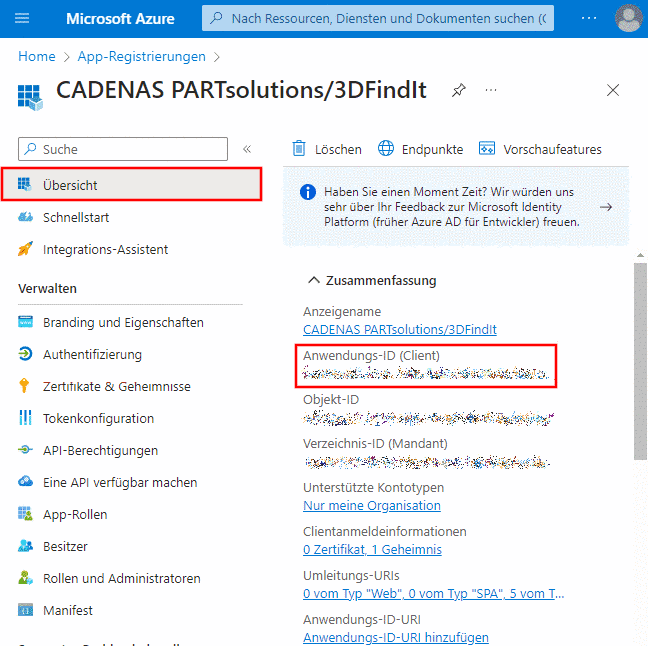The width and height of the screenshot is (648, 646).
Task: Click the Microsoft Azure logo text
Action: pos(120,19)
